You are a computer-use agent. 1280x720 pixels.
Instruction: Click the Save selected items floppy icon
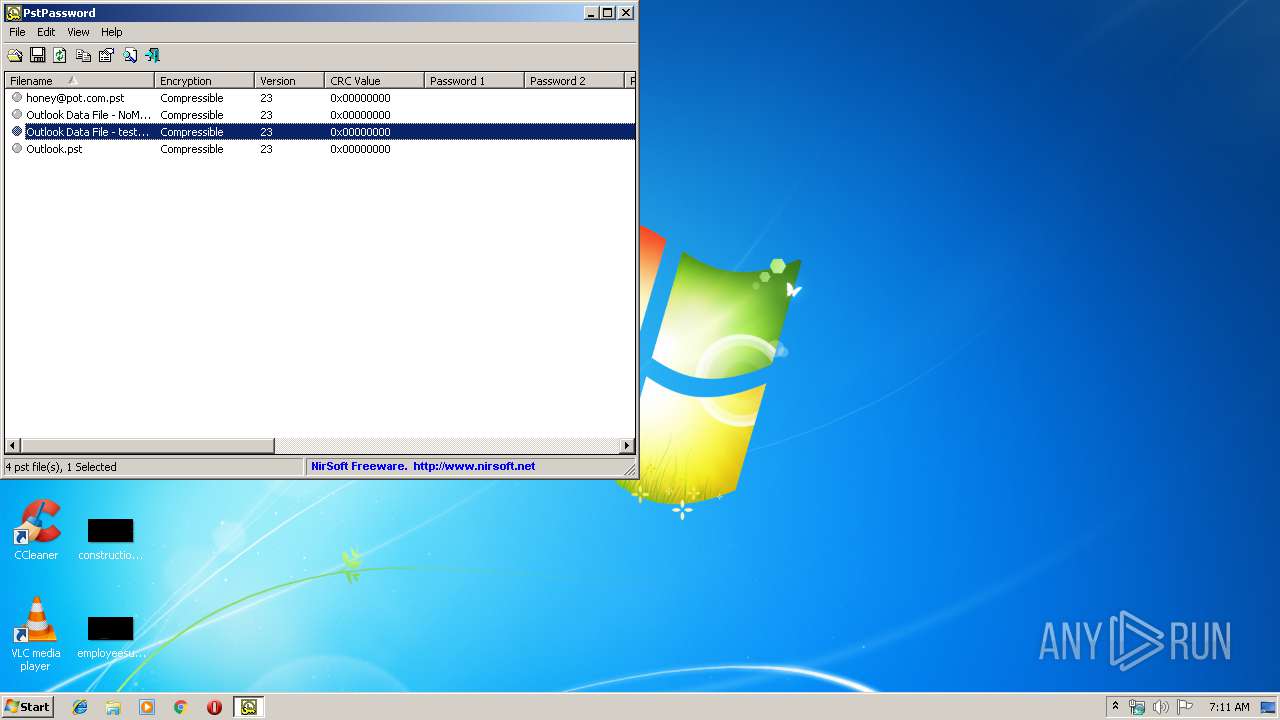[38, 55]
